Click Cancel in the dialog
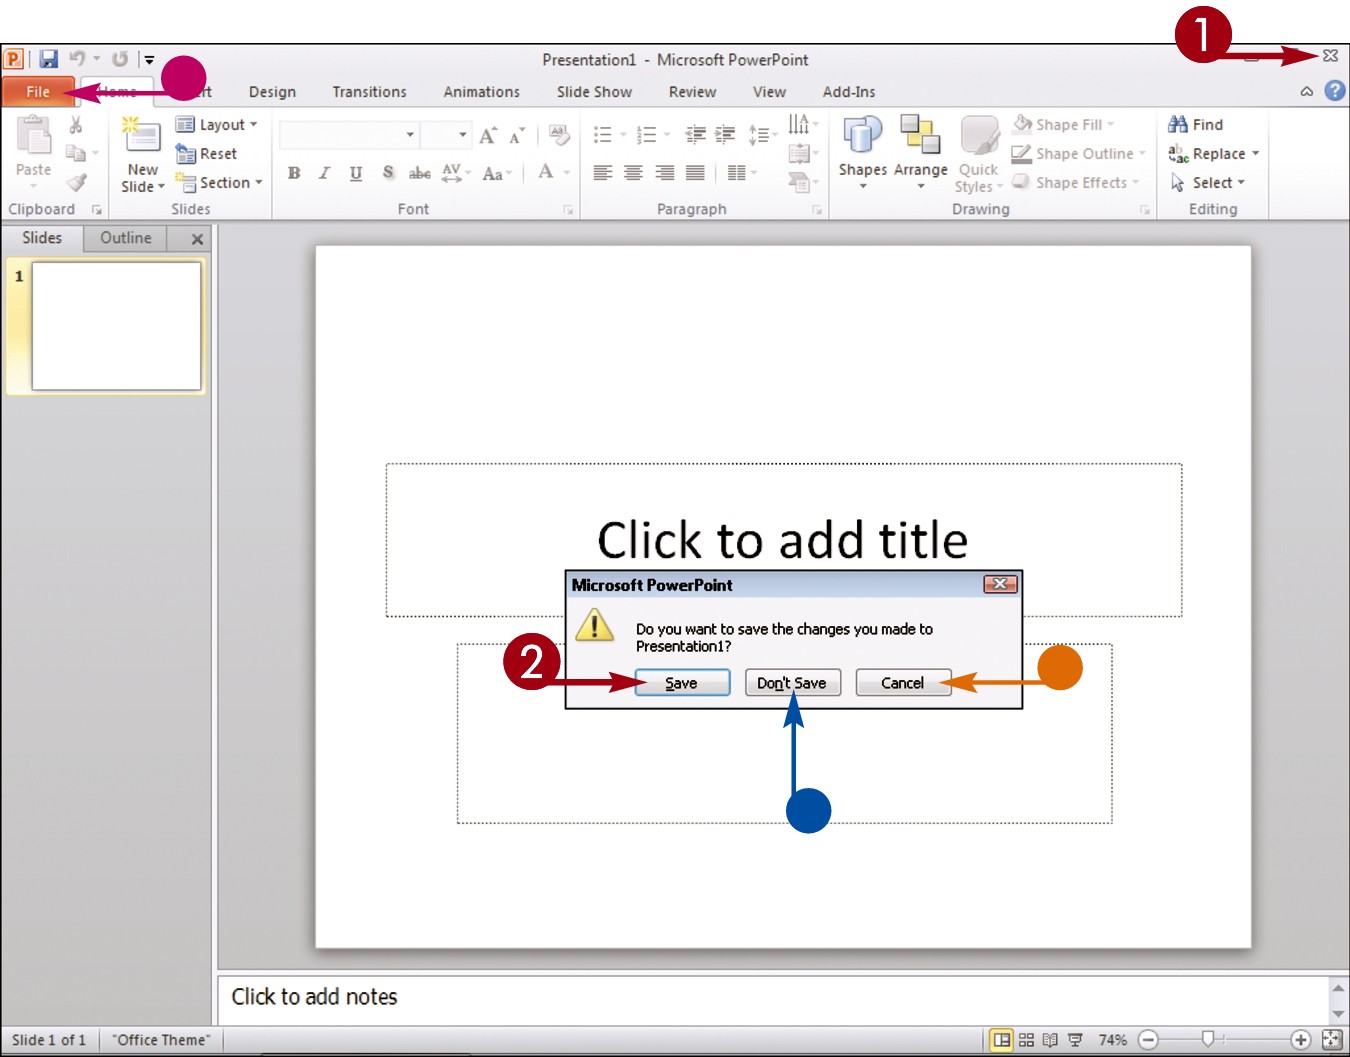 pyautogui.click(x=902, y=683)
